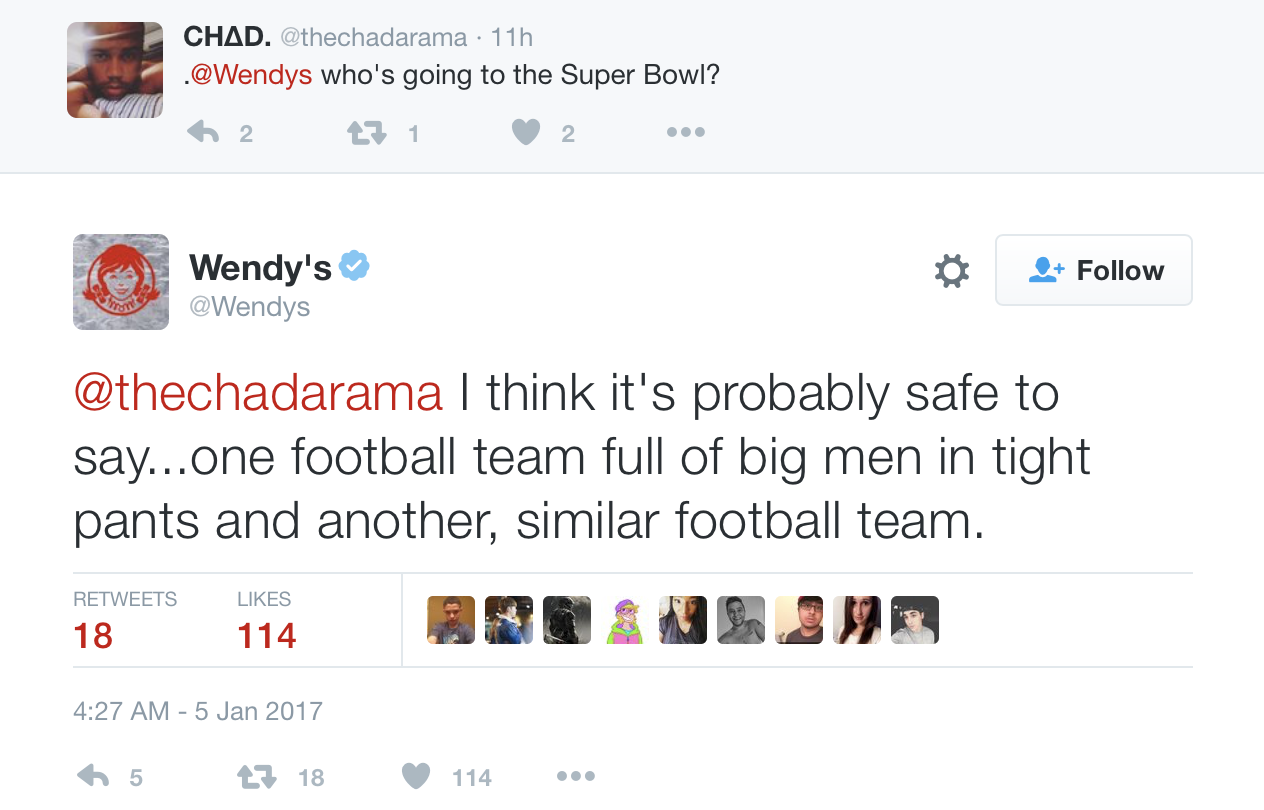
Task: Reply to CHAD's Super Bowl tweet
Action: coord(204,132)
